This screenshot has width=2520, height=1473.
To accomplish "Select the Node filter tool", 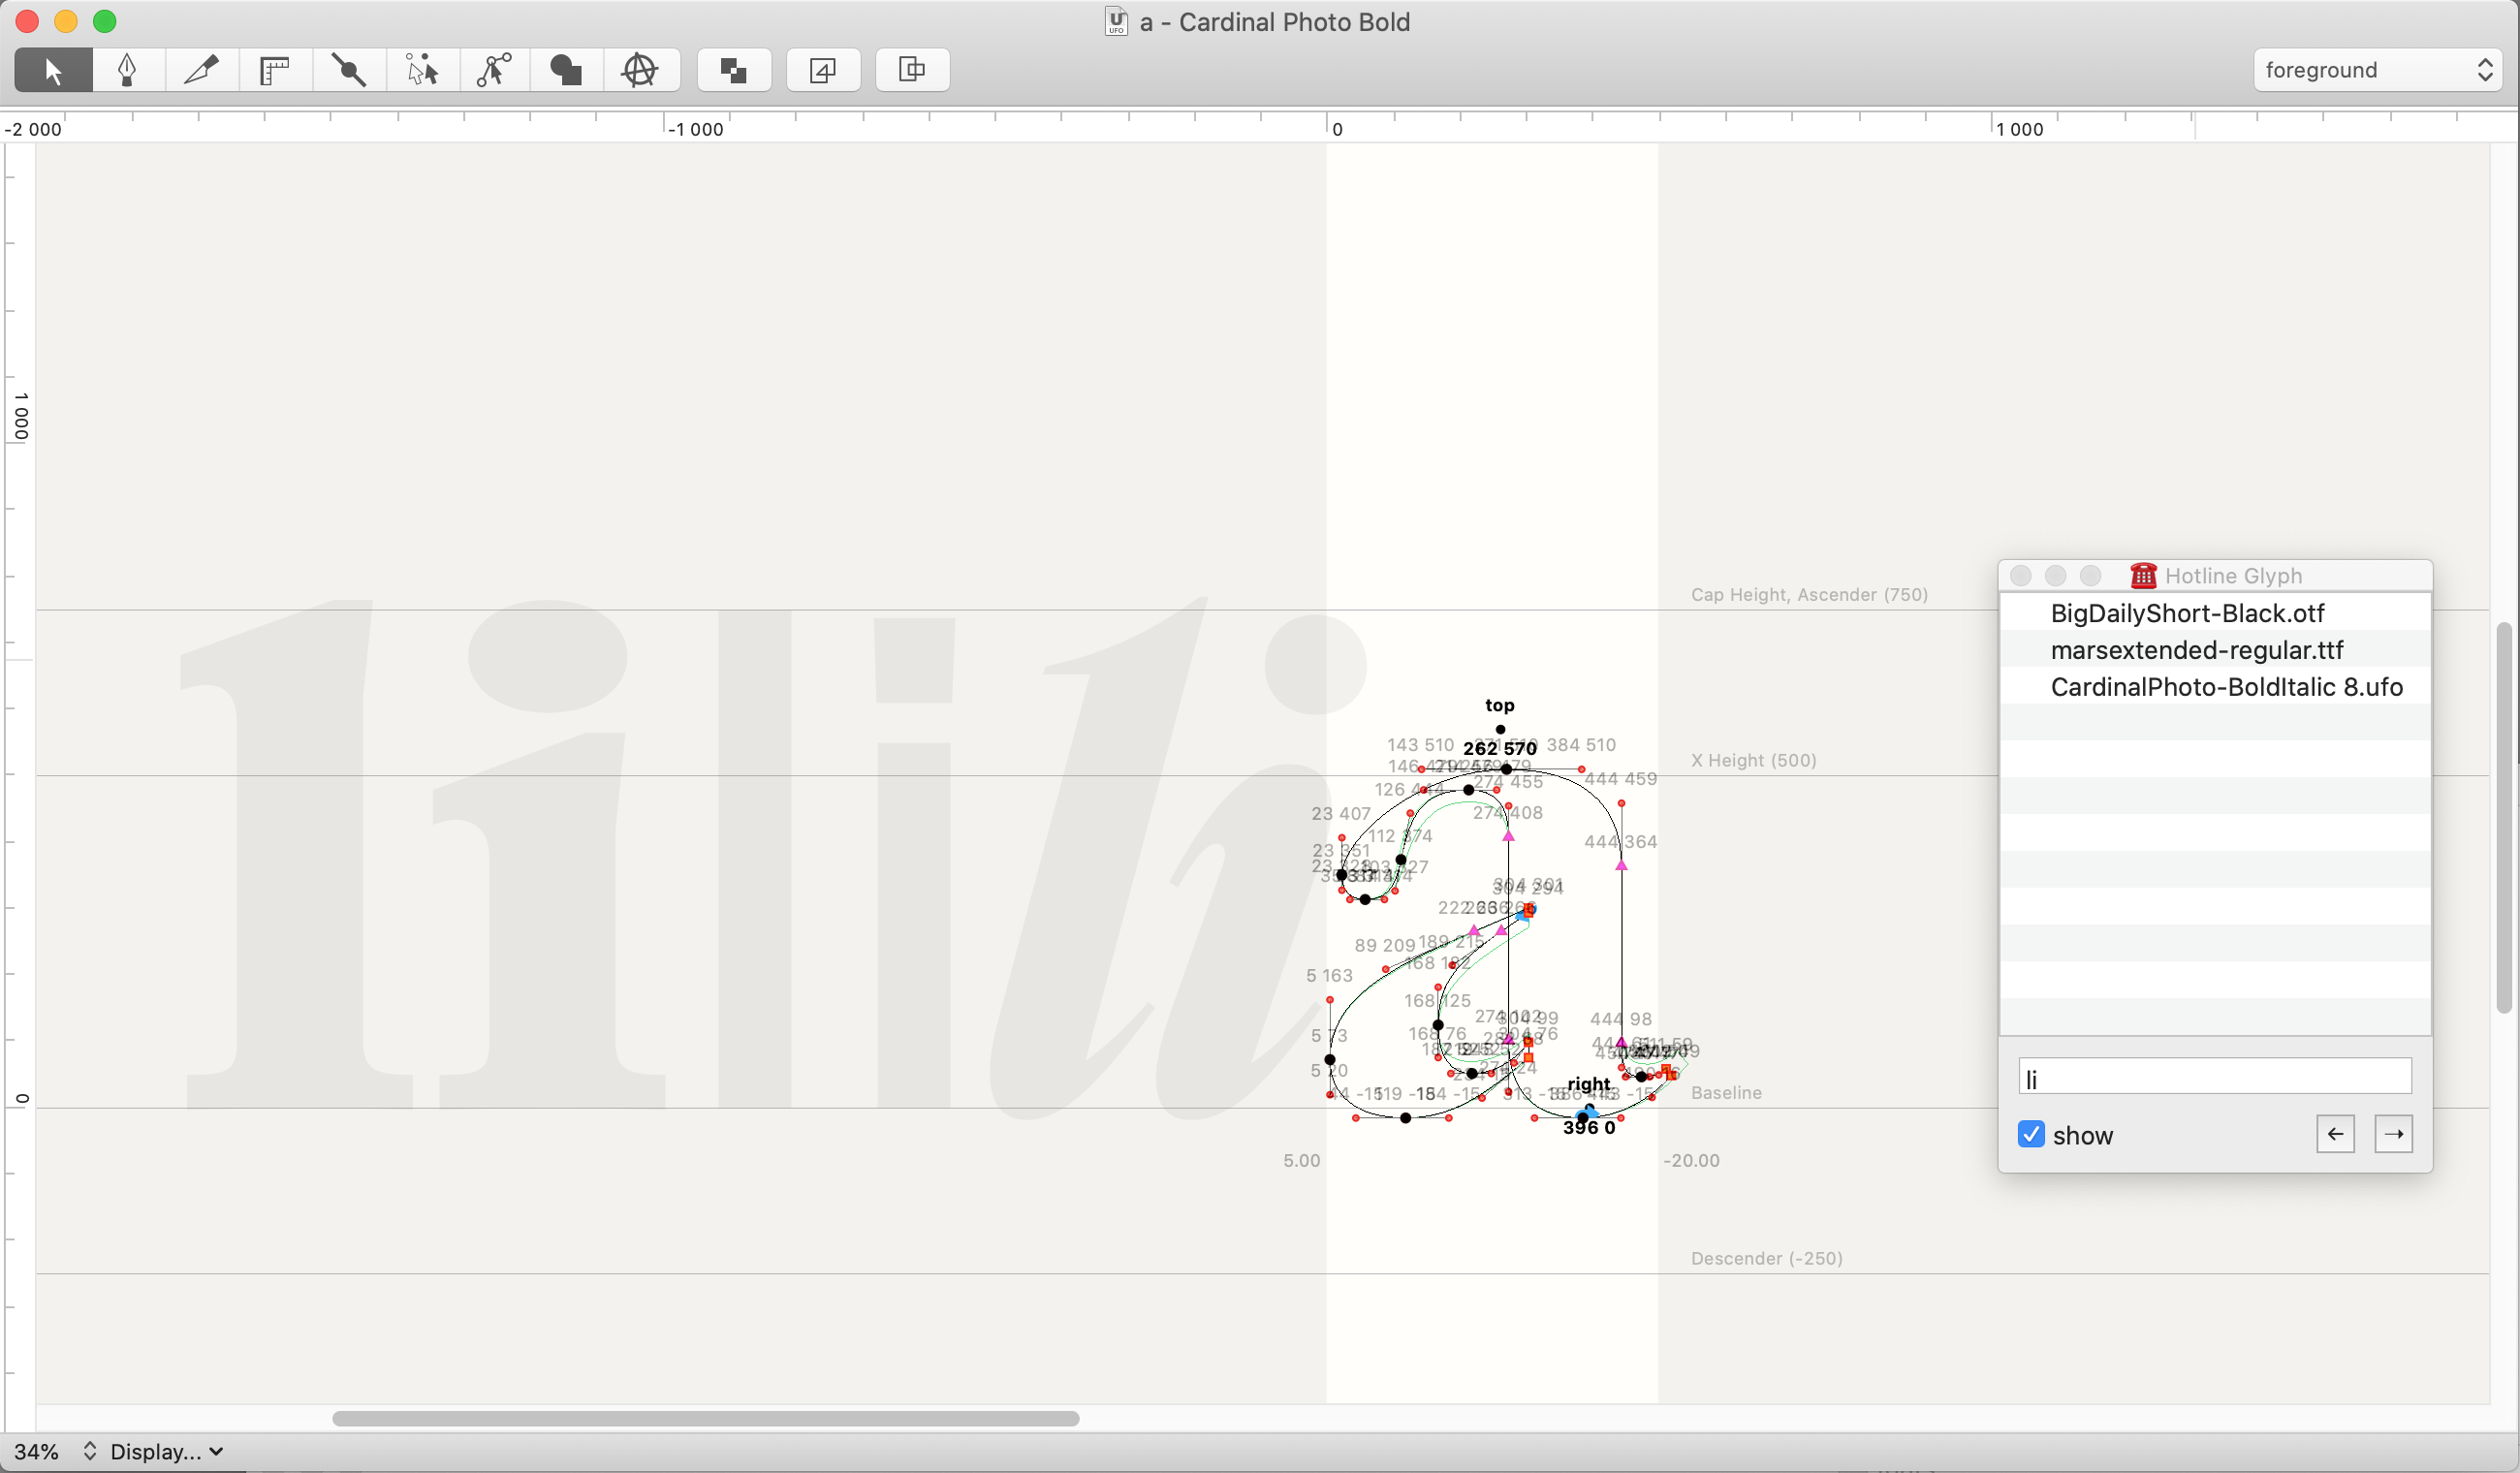I will (421, 70).
